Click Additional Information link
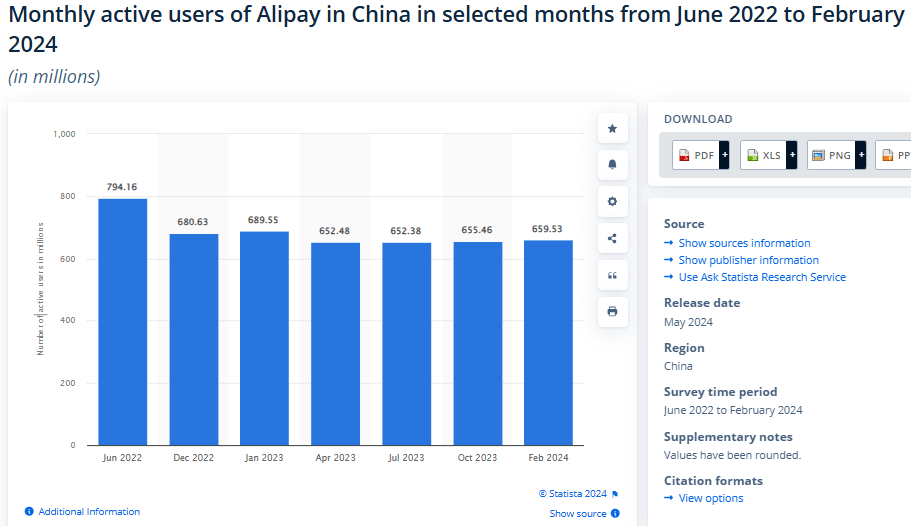The width and height of the screenshot is (911, 526). point(89,511)
